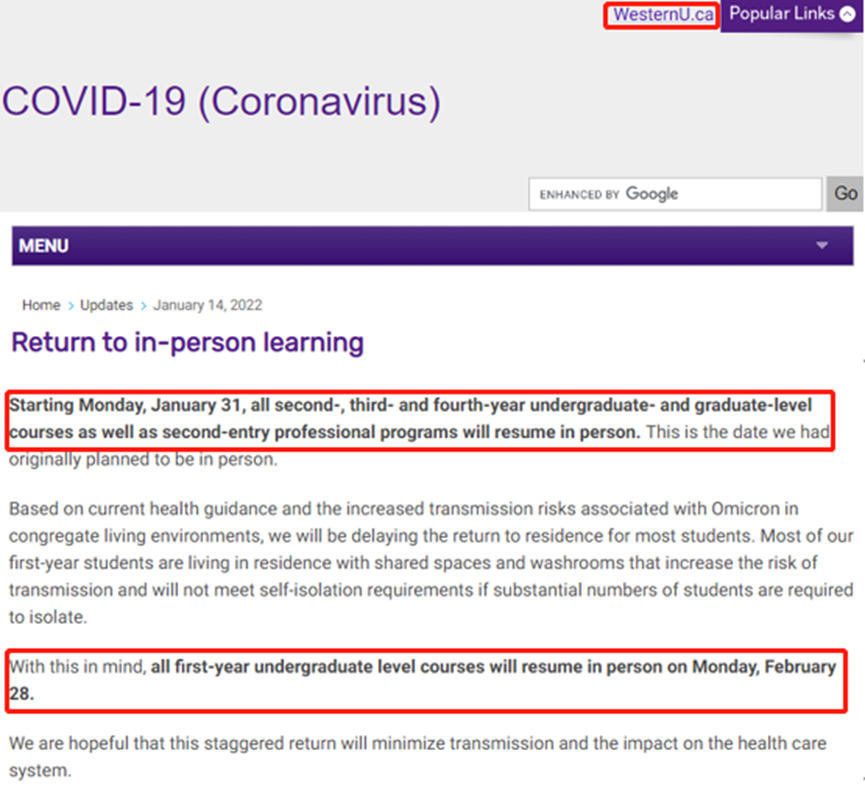This screenshot has width=865, height=787.
Task: Focus the Google enhanced search field
Action: pos(675,194)
